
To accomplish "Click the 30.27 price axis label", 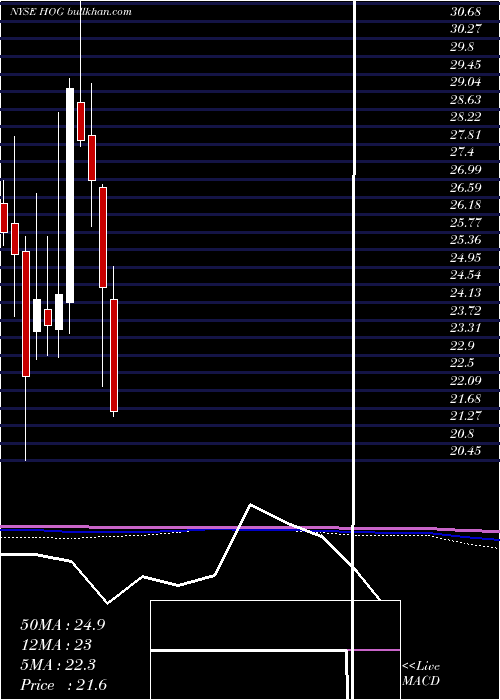I will coord(466,29).
